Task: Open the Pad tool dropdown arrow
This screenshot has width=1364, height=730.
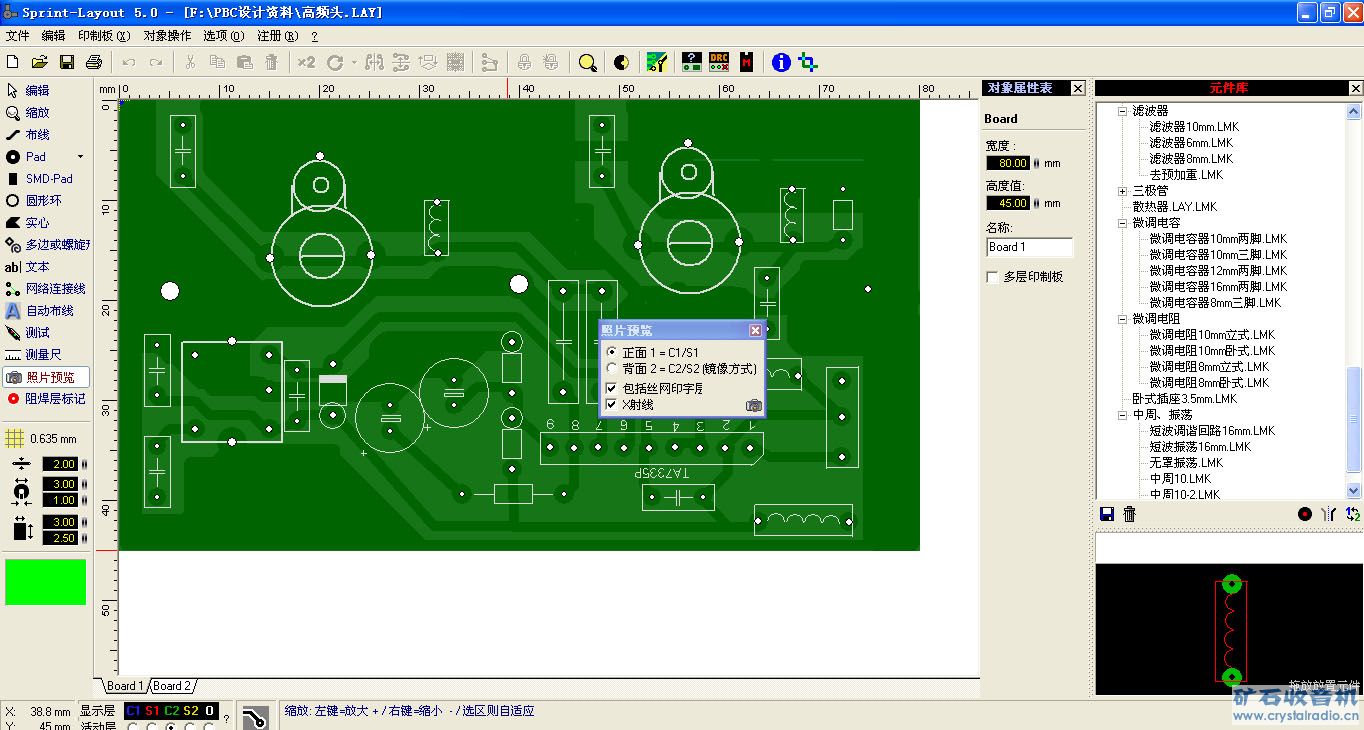Action: [x=81, y=157]
